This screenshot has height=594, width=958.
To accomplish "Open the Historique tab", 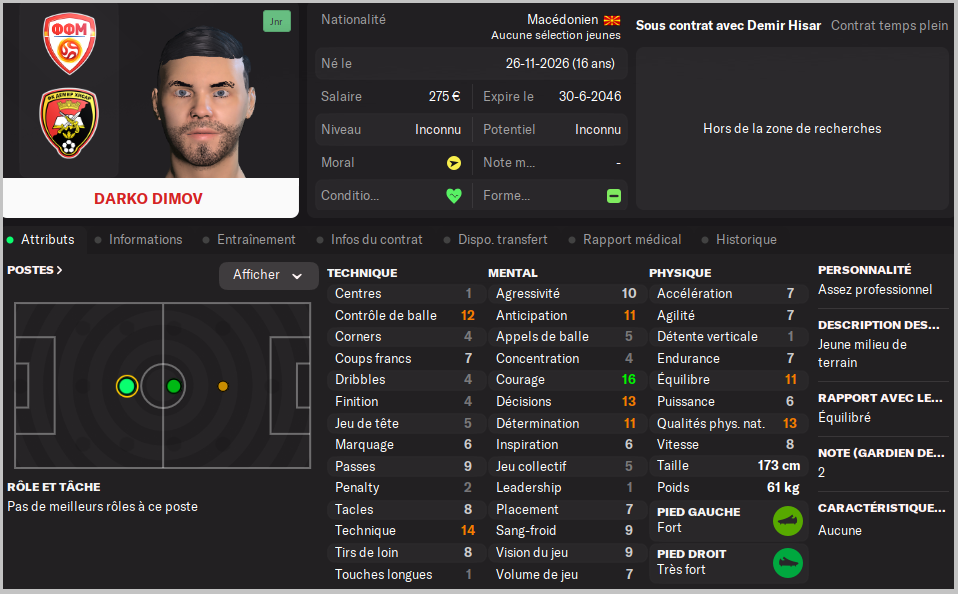I will point(746,240).
